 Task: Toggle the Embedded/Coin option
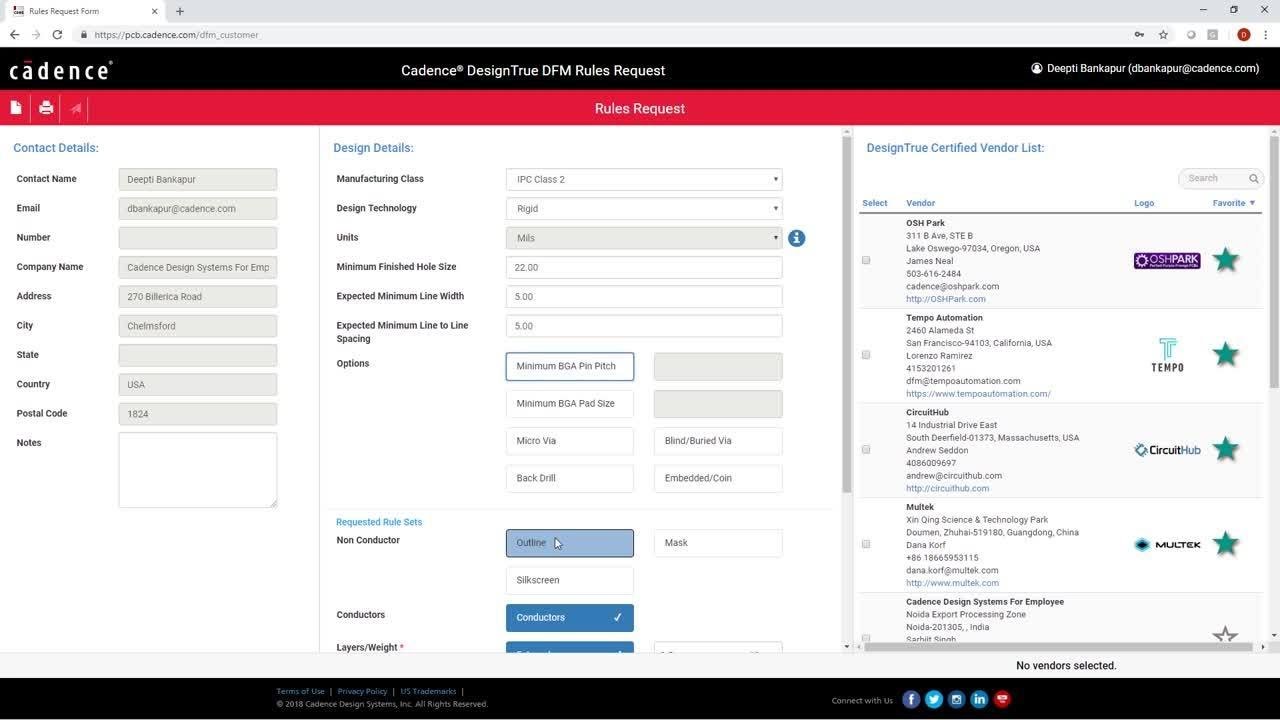(x=718, y=478)
